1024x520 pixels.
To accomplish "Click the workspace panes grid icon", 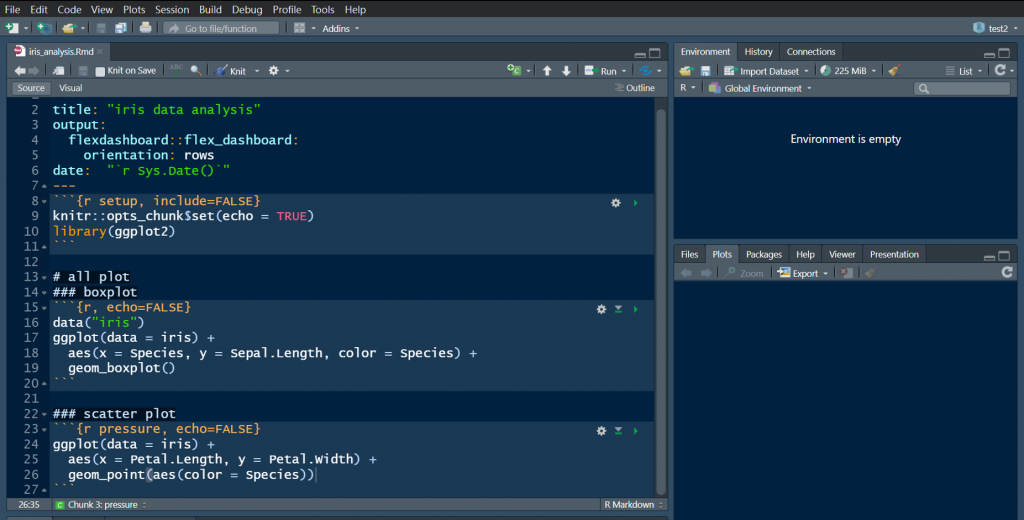I will pyautogui.click(x=300, y=28).
